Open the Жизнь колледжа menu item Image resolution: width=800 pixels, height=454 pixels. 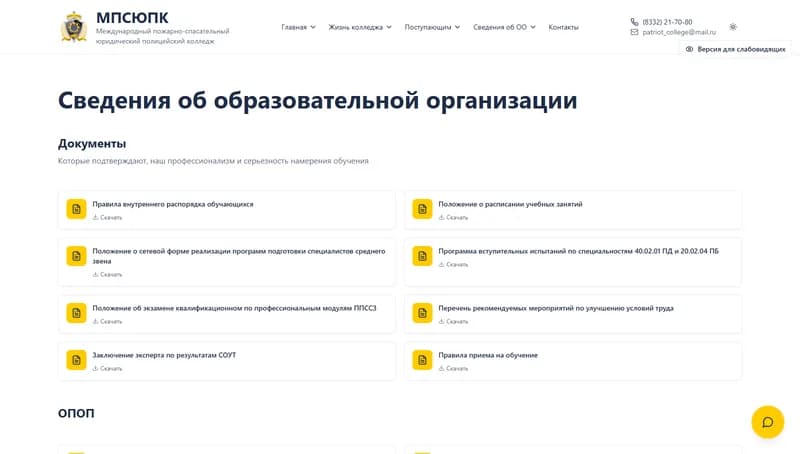(355, 27)
